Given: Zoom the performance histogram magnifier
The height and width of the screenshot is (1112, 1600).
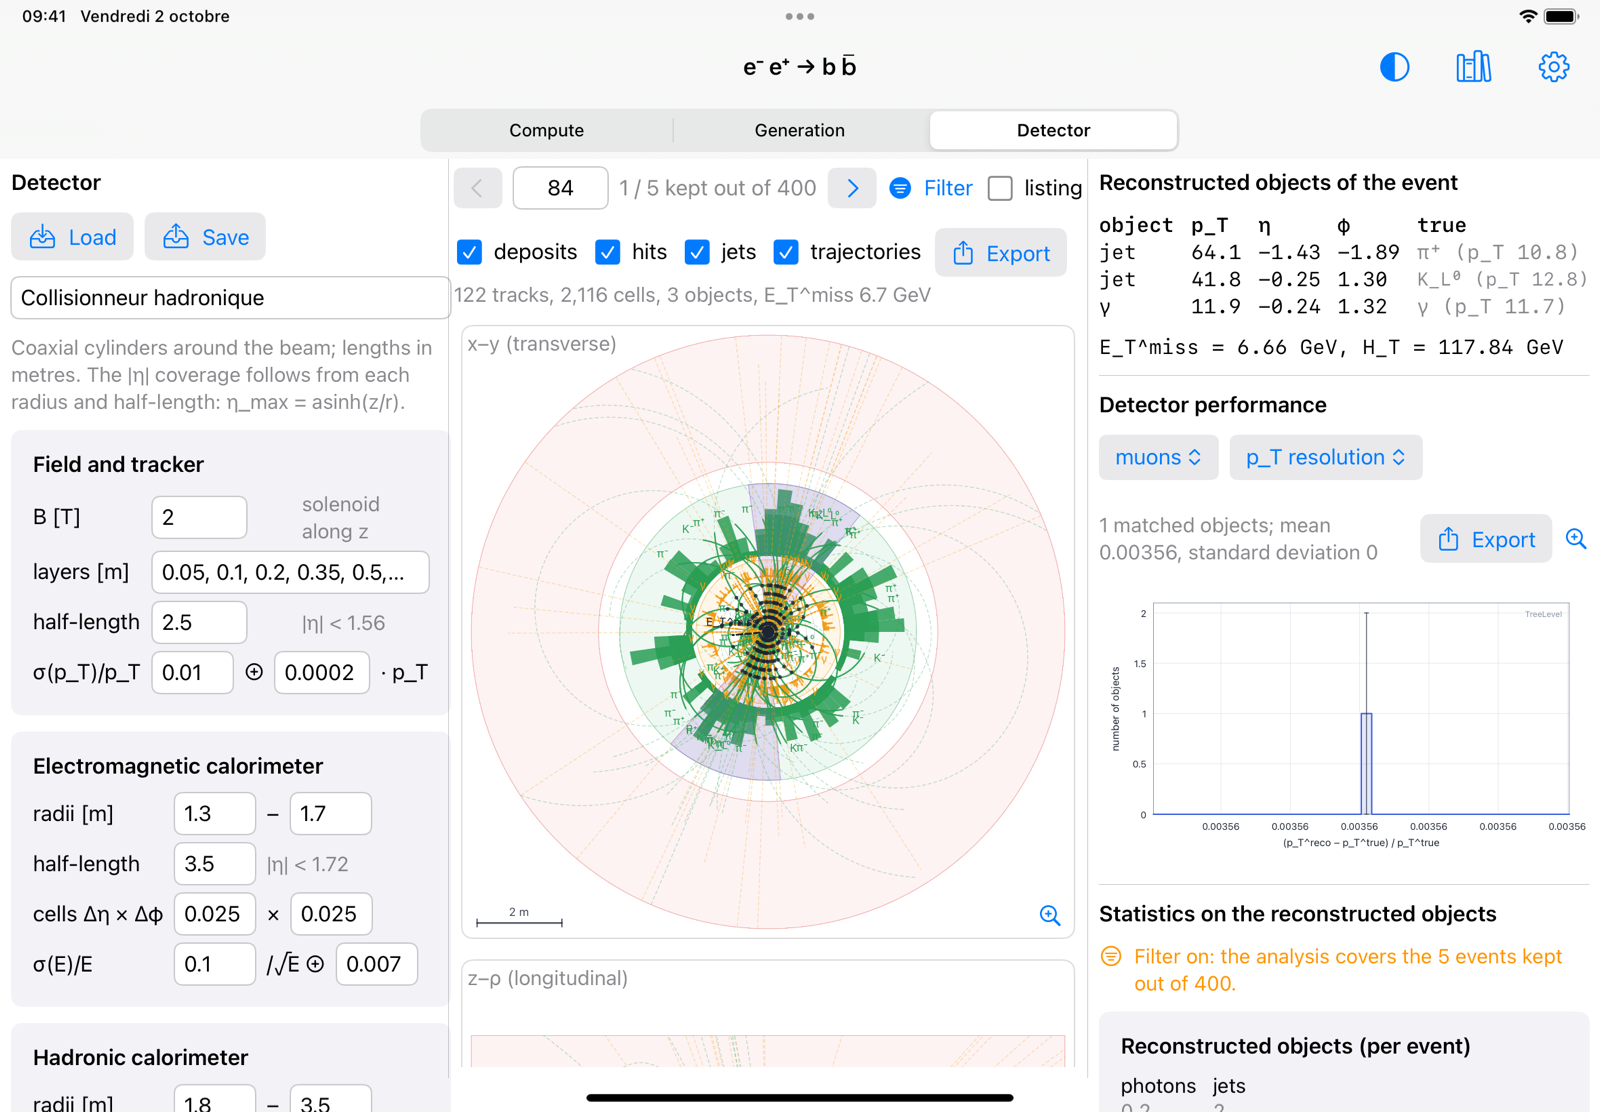Looking at the screenshot, I should coord(1576,539).
